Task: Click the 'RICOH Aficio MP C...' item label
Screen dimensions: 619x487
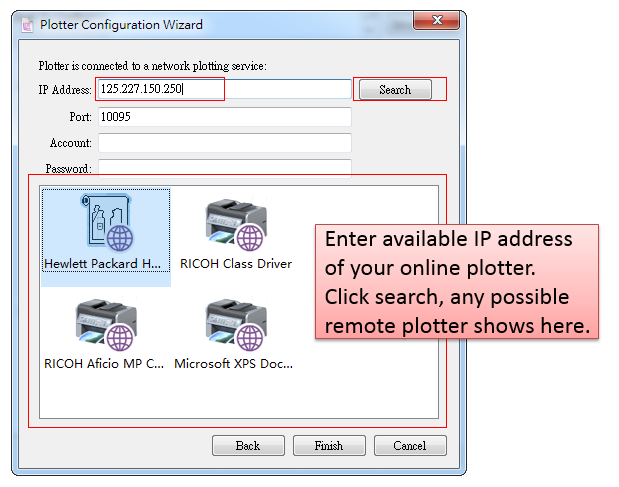Action: pos(104,364)
